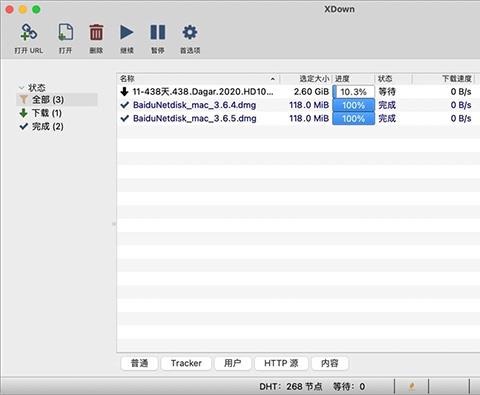The height and width of the screenshot is (395, 480).
Task: Click the checkmark icon of BaiduNetdisk 3.6.5
Action: point(125,118)
